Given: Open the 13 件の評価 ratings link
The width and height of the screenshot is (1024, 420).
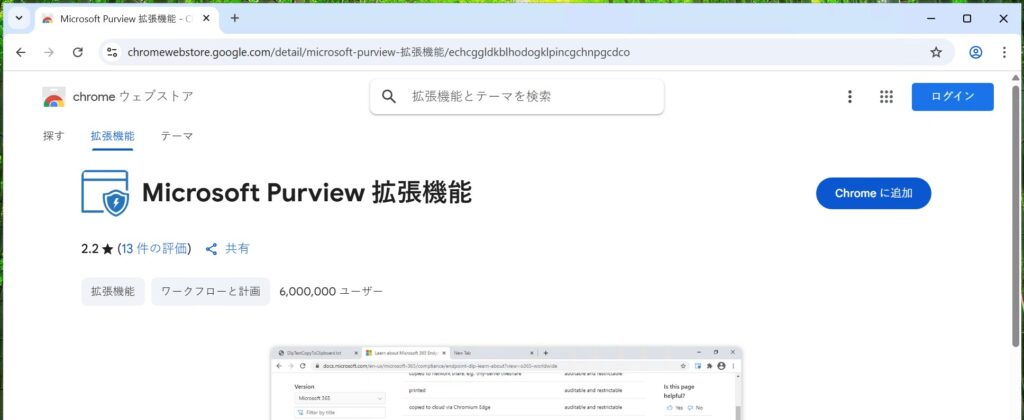Looking at the screenshot, I should tap(154, 249).
